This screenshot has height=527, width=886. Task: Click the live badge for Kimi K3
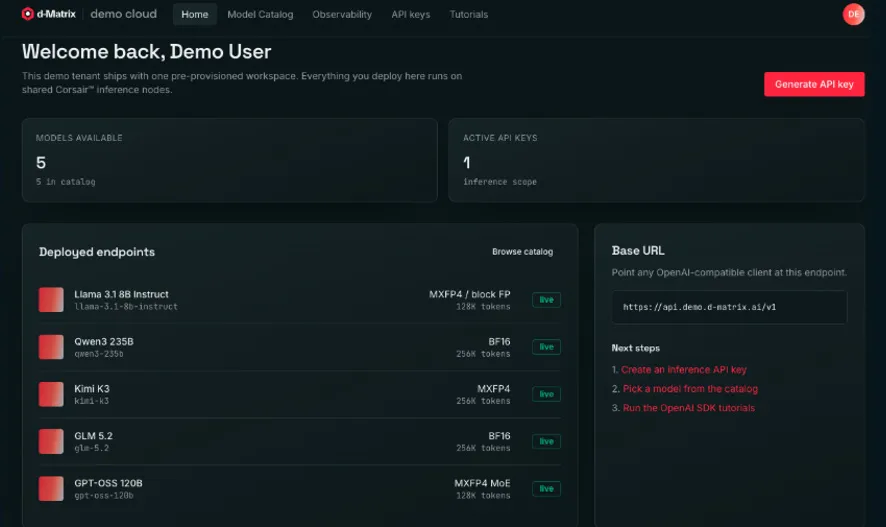(546, 394)
